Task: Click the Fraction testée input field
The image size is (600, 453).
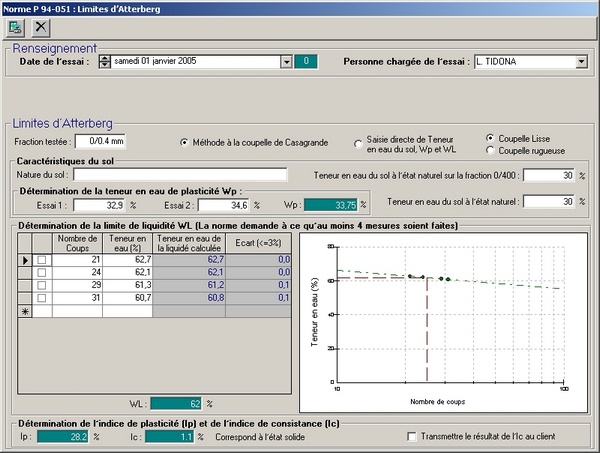Action: coord(101,141)
